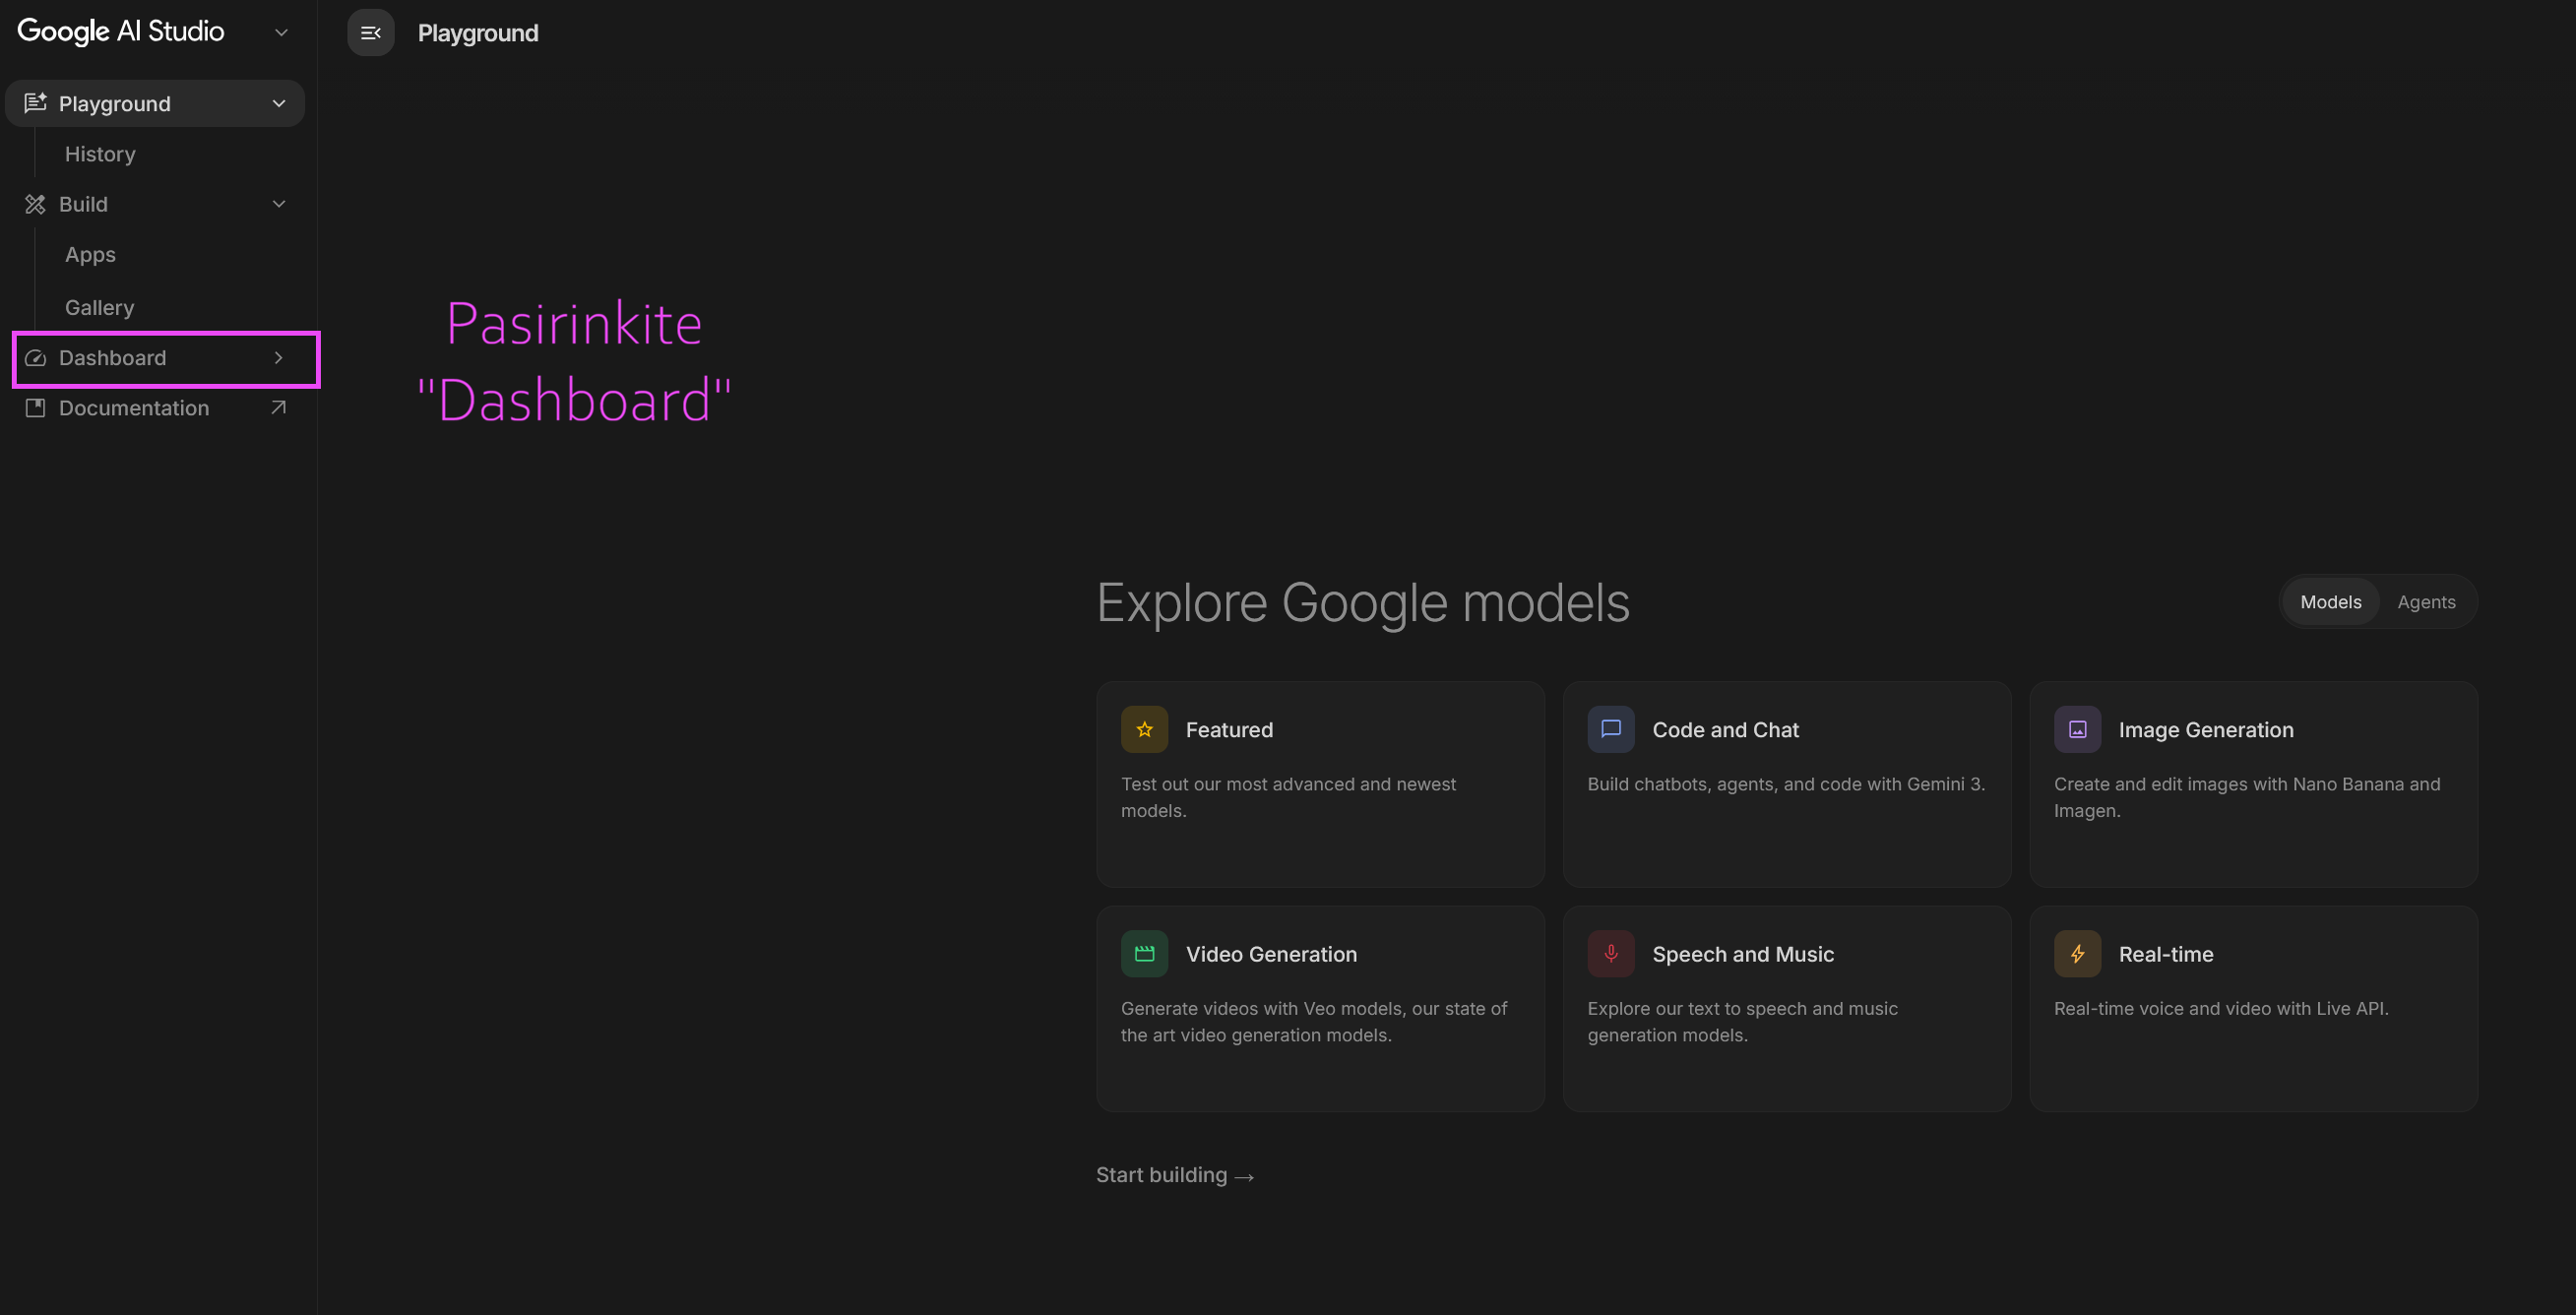
Task: Click the Start building link
Action: tap(1175, 1175)
